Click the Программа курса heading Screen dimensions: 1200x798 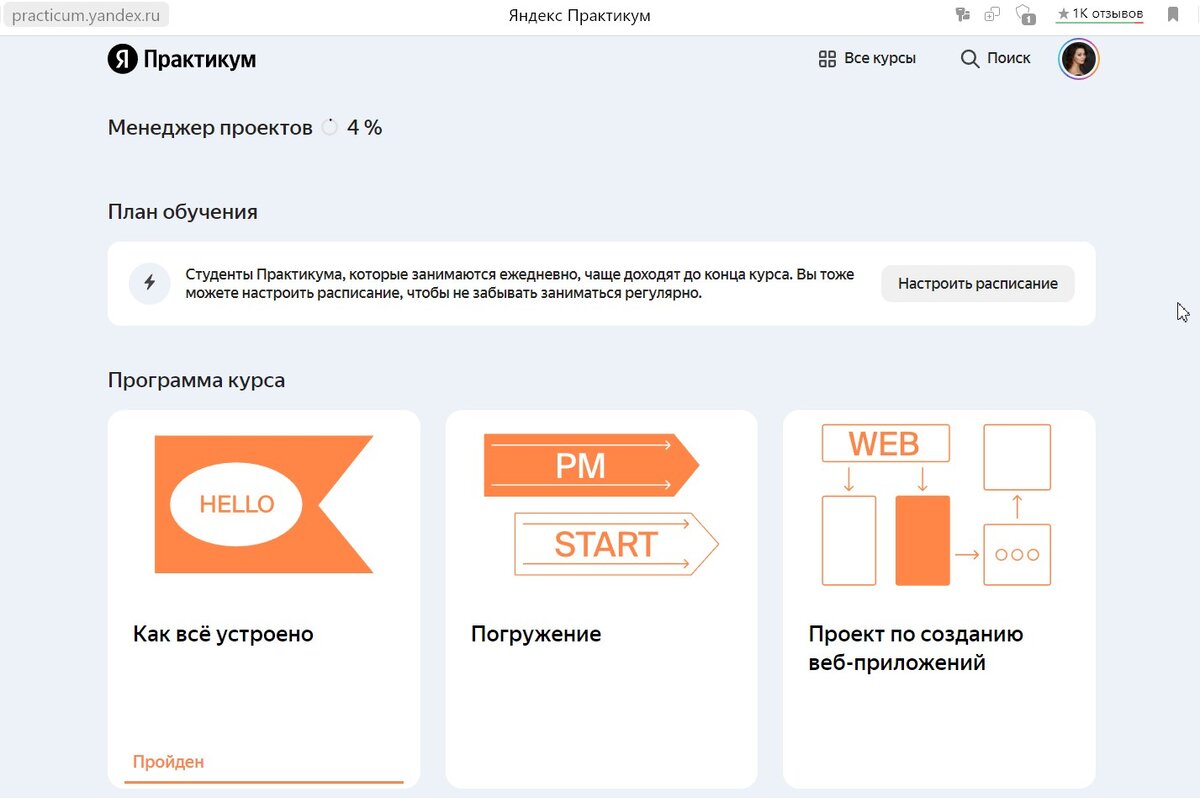point(196,381)
